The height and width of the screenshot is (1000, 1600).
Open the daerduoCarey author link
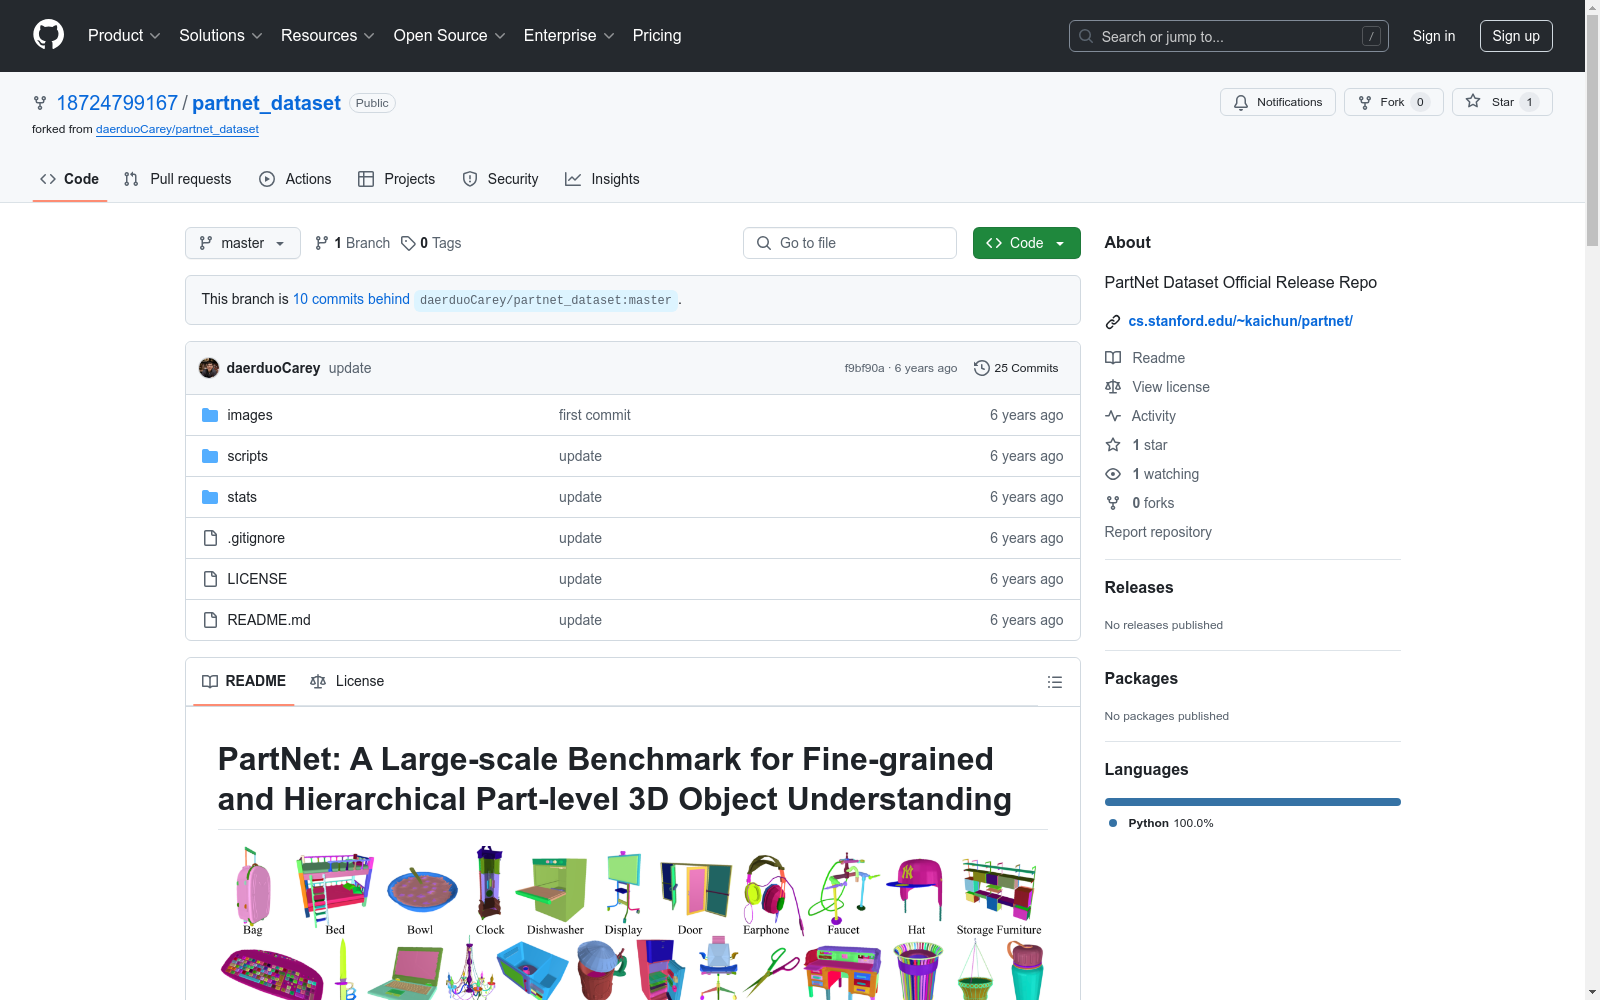[274, 368]
